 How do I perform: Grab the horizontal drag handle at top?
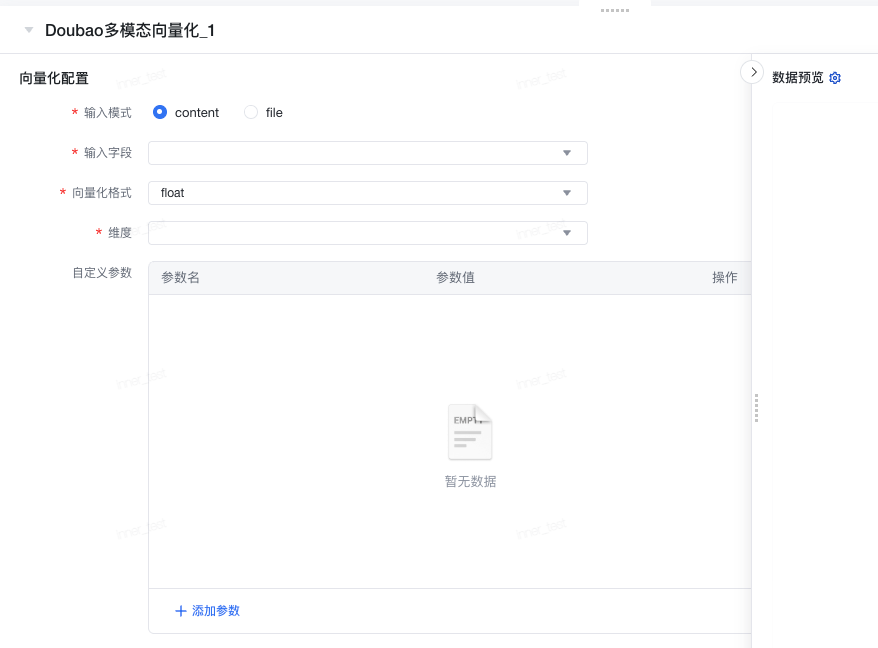point(614,10)
